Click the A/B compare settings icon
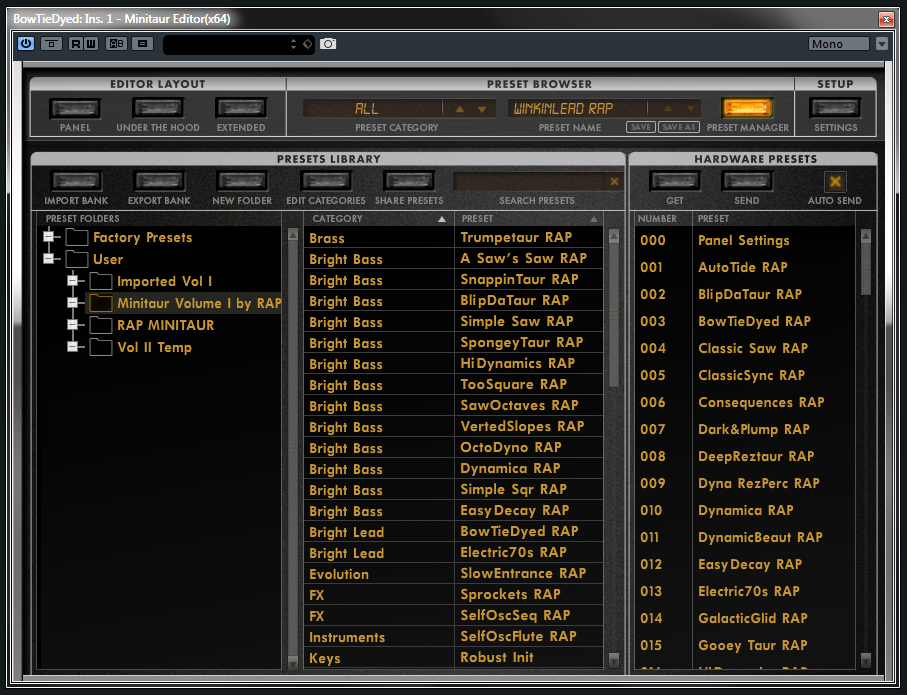Viewport: 907px width, 695px height. [x=117, y=43]
